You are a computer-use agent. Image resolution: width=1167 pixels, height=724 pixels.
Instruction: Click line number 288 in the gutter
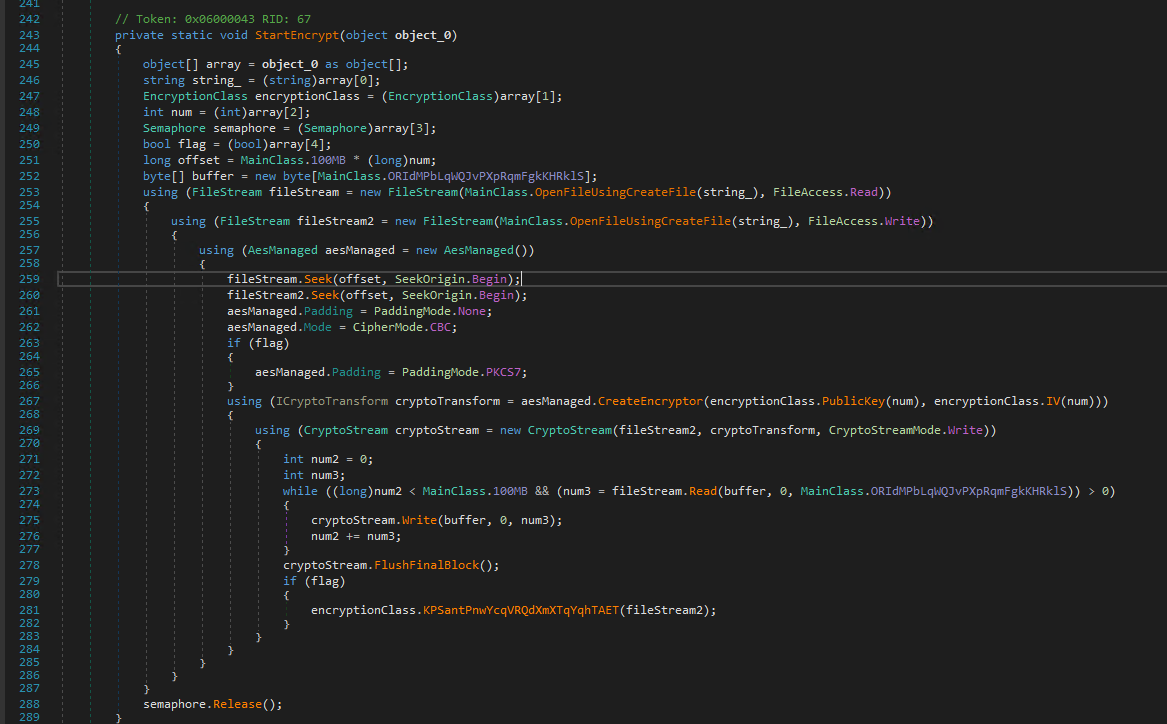click(x=30, y=705)
